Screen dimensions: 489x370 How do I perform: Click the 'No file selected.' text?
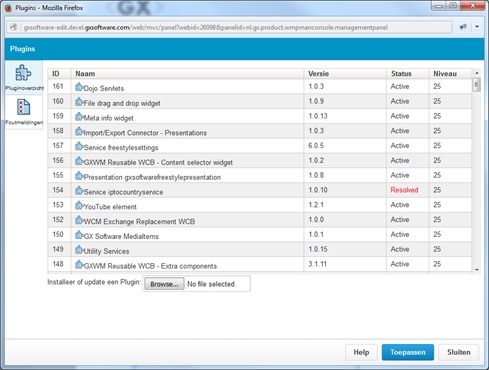click(211, 284)
